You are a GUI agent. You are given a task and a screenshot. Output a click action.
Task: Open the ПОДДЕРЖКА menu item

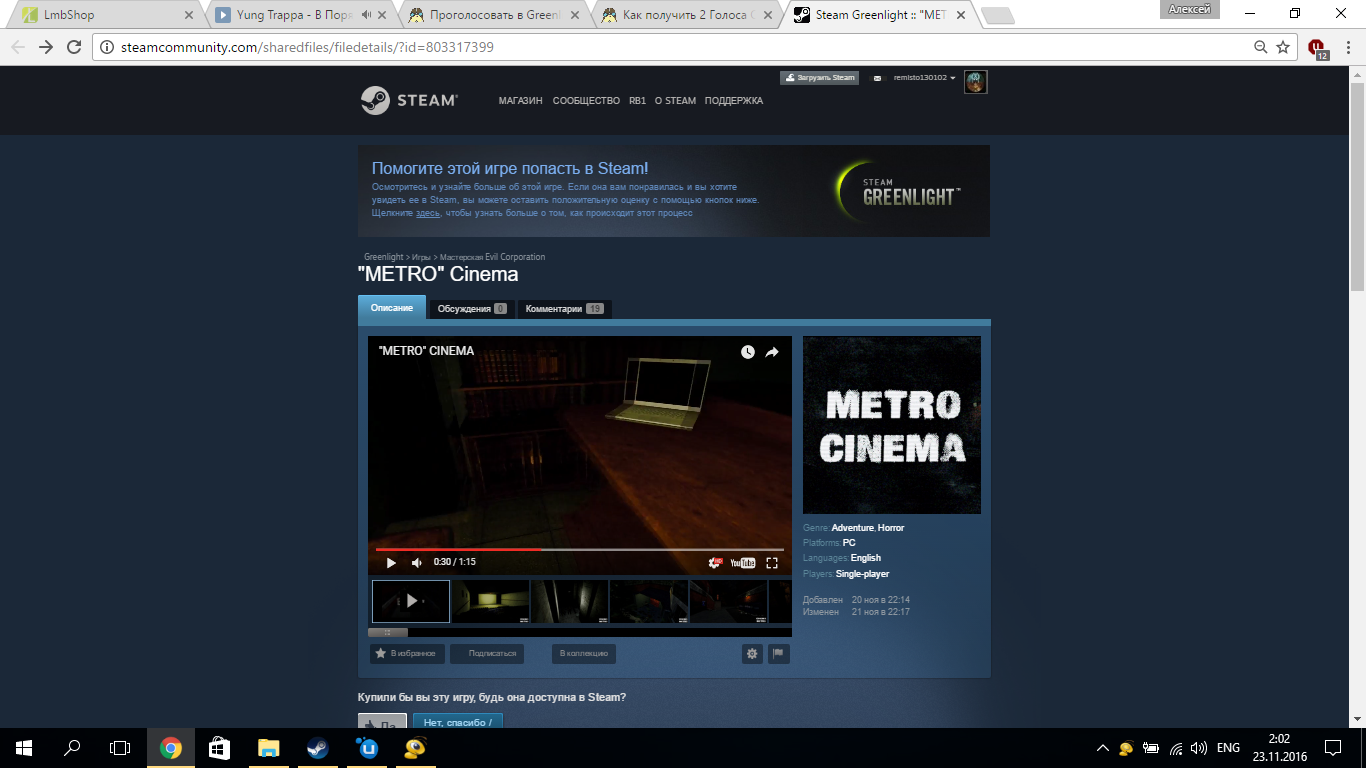pos(733,101)
